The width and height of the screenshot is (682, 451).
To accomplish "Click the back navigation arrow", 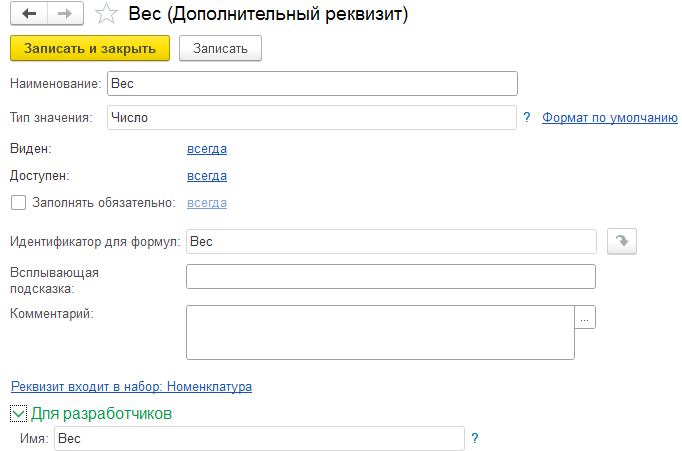I will [29, 15].
